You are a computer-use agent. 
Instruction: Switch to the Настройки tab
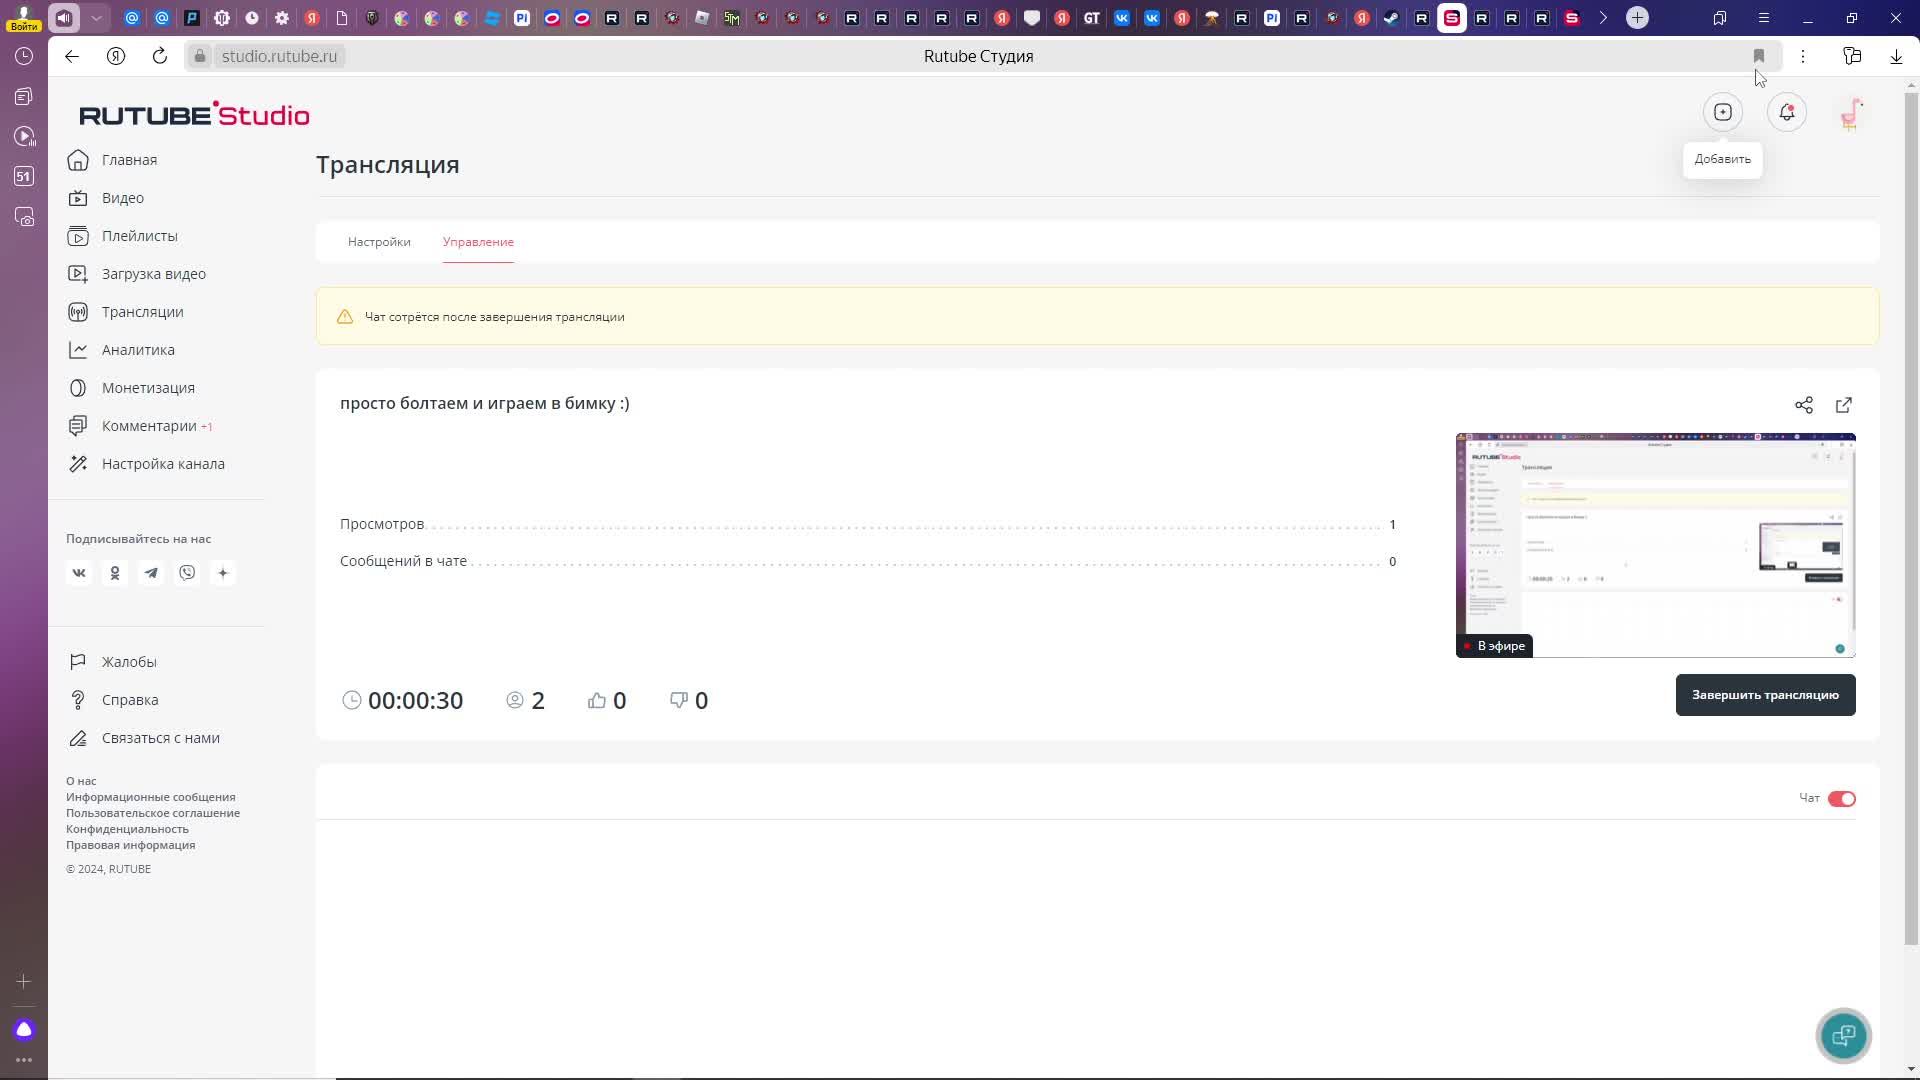pyautogui.click(x=379, y=242)
